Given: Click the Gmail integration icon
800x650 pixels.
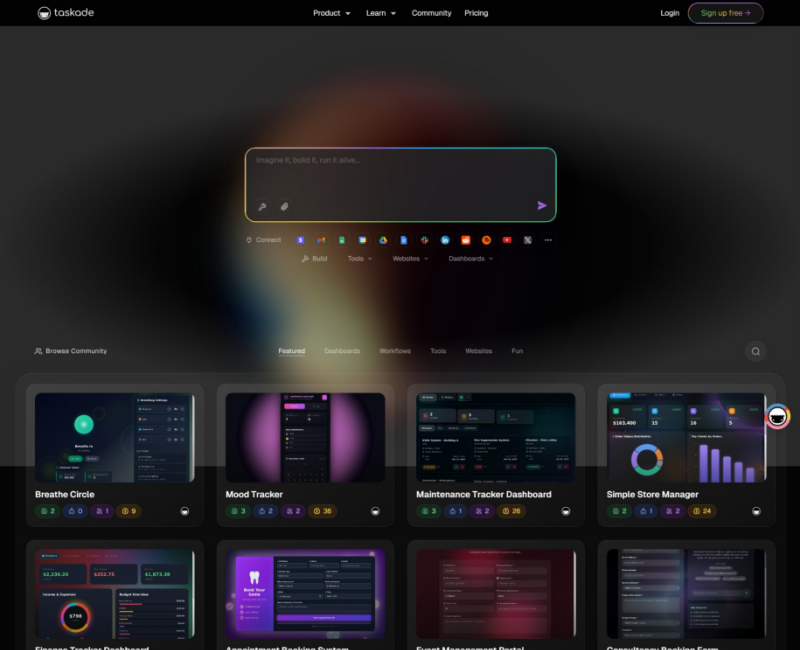Looking at the screenshot, I should [x=321, y=240].
